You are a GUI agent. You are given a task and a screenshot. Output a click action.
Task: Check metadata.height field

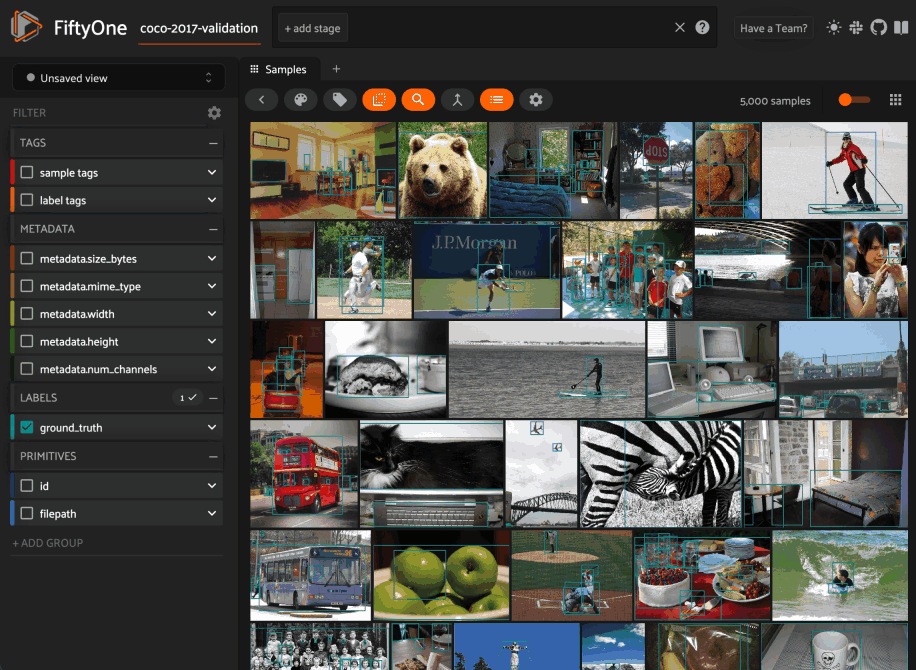click(27, 341)
